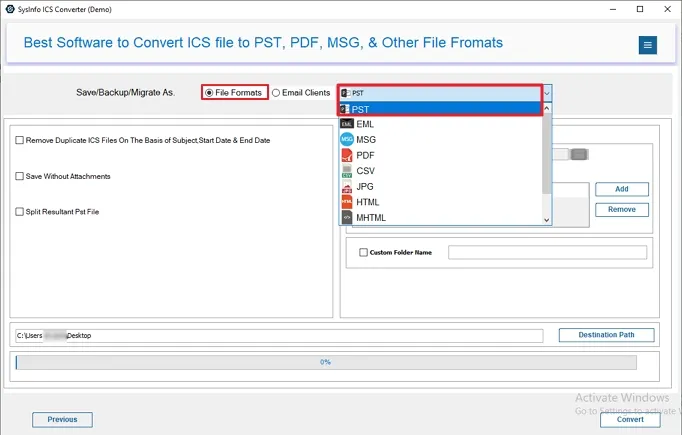Screen dimensions: 682x435
Task: Choose JPG from the format list
Action: point(440,187)
